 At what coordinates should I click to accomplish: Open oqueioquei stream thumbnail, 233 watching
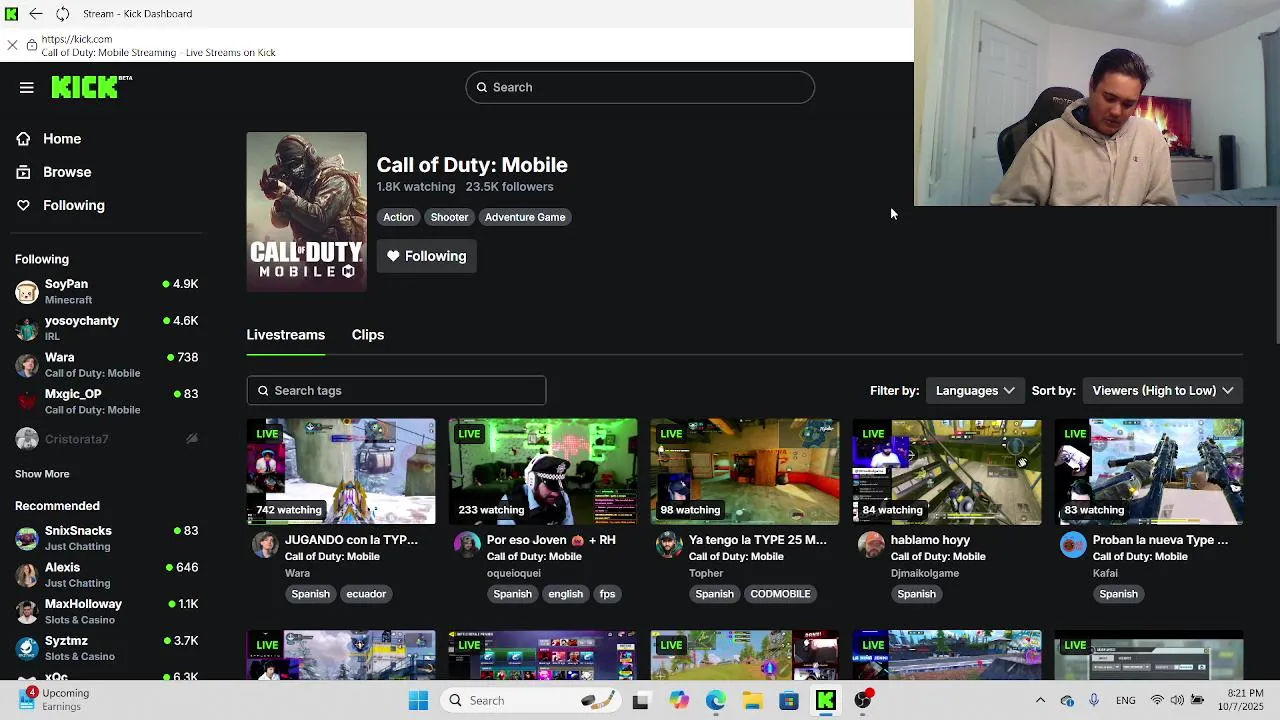point(543,471)
